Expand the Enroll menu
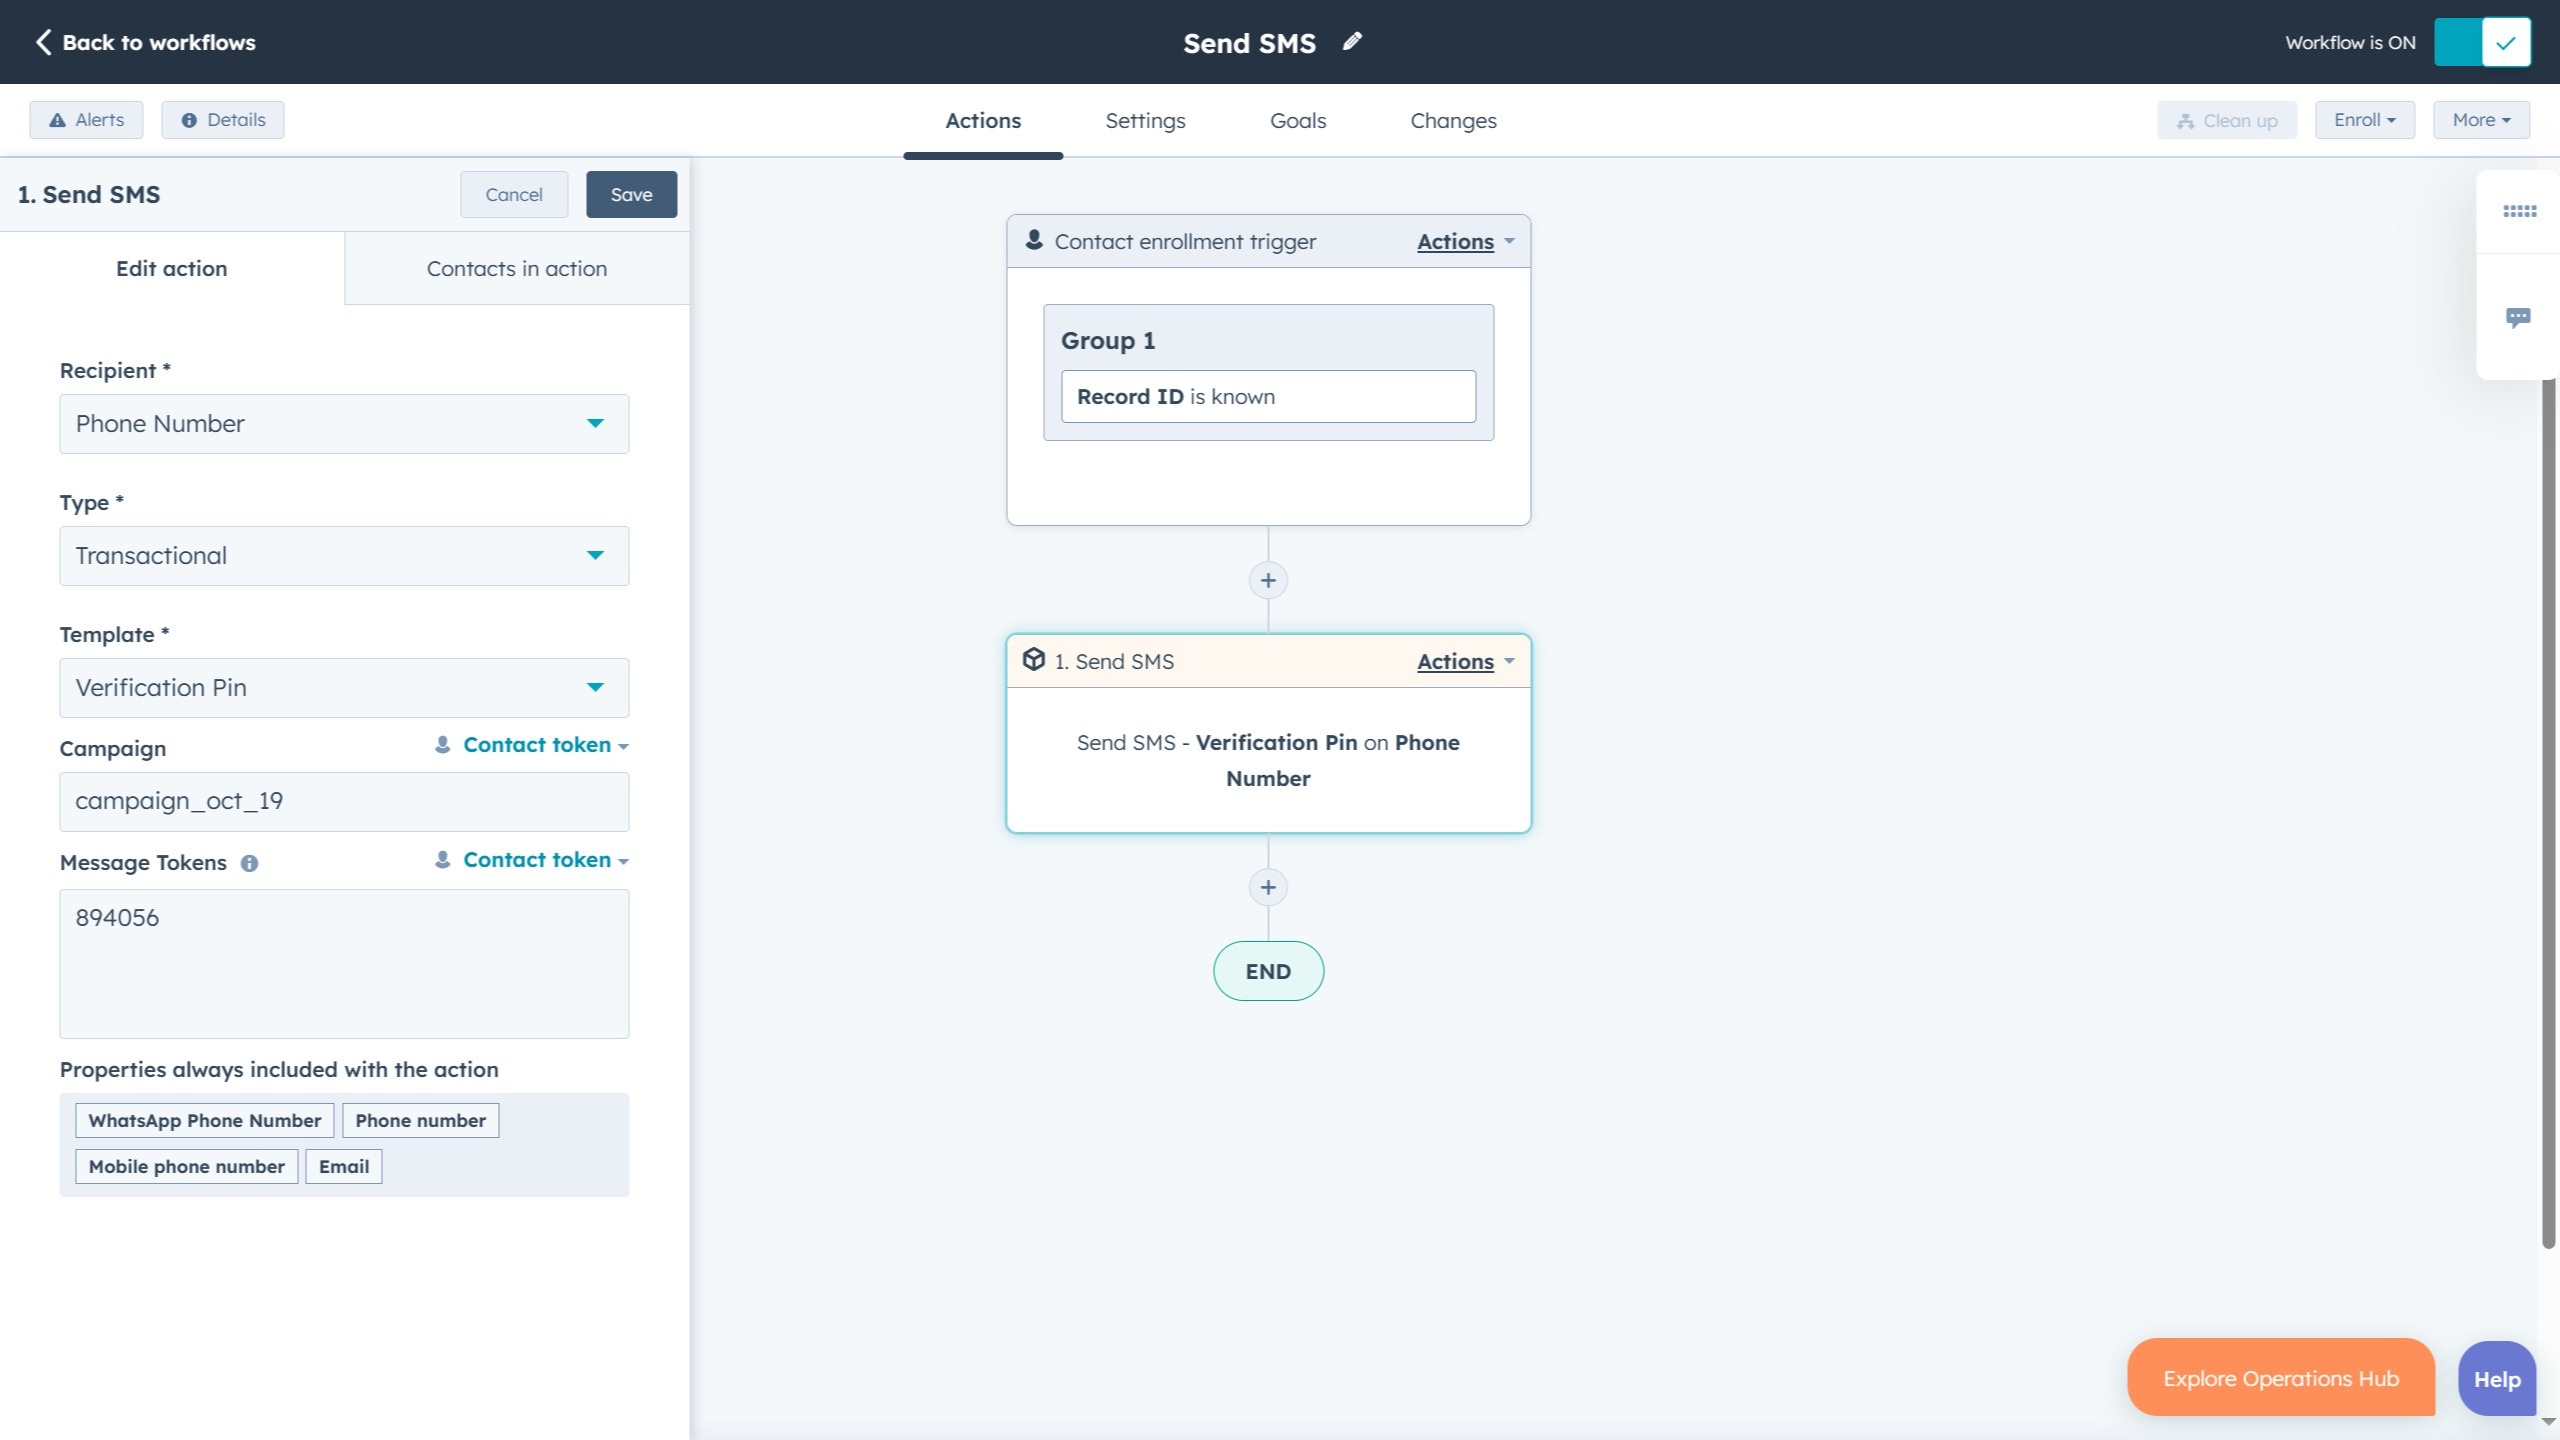The width and height of the screenshot is (2560, 1440). pos(2364,120)
